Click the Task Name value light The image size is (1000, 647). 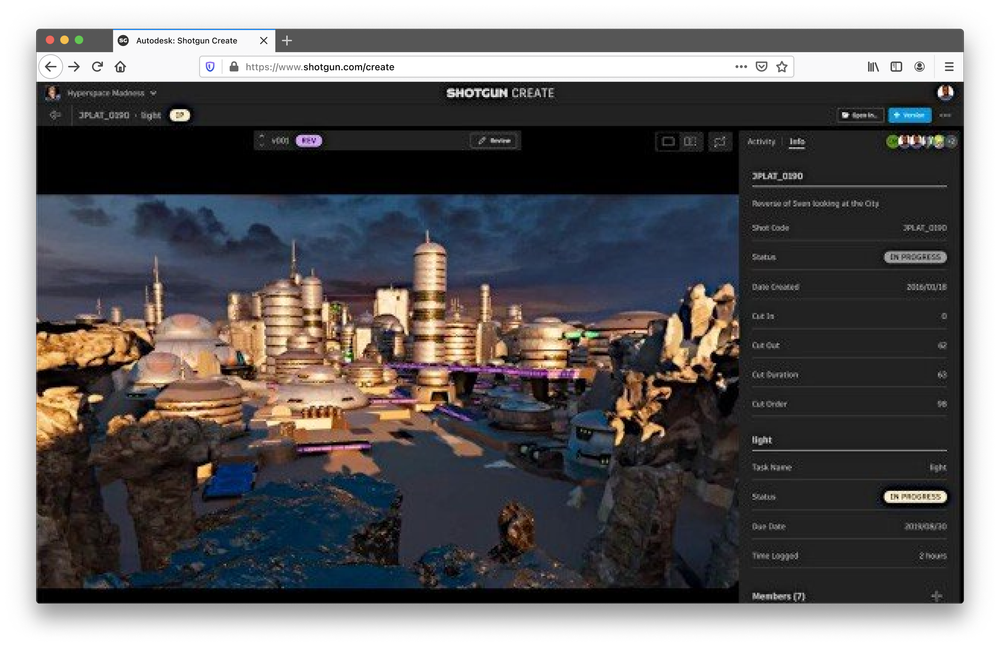938,468
